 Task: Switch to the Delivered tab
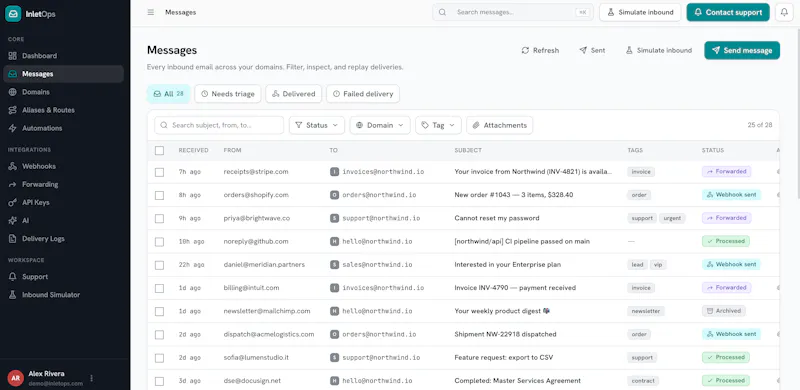[293, 94]
